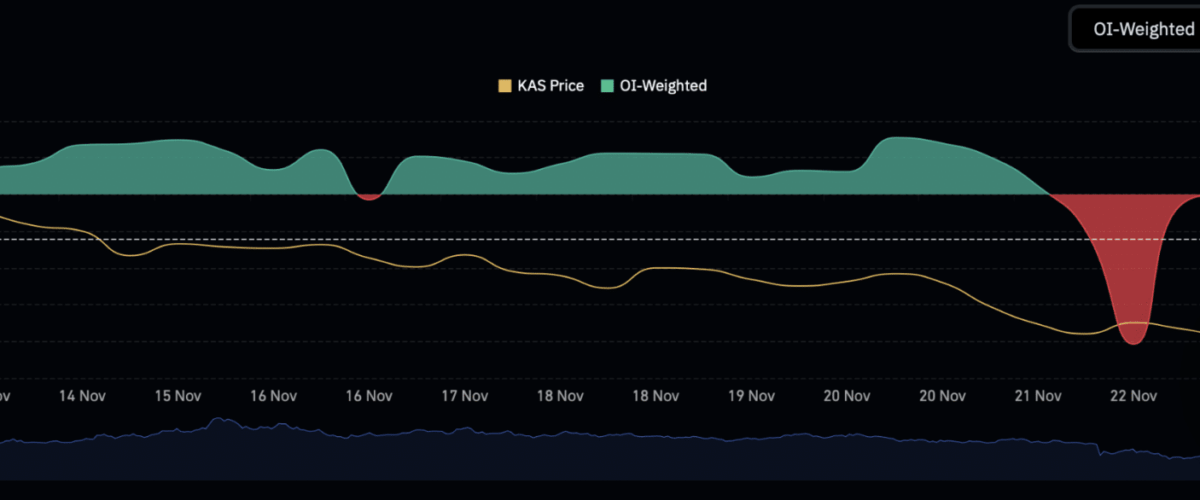Select the 15 Nov date label
This screenshot has width=1200, height=500.
177,396
